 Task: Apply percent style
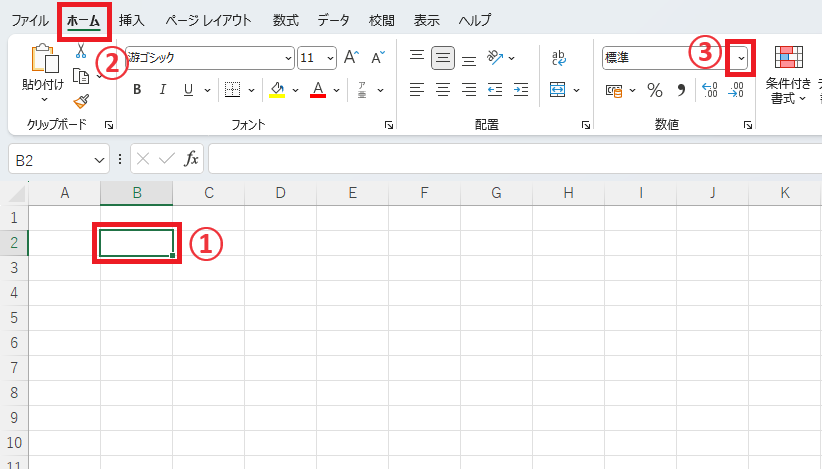click(655, 90)
